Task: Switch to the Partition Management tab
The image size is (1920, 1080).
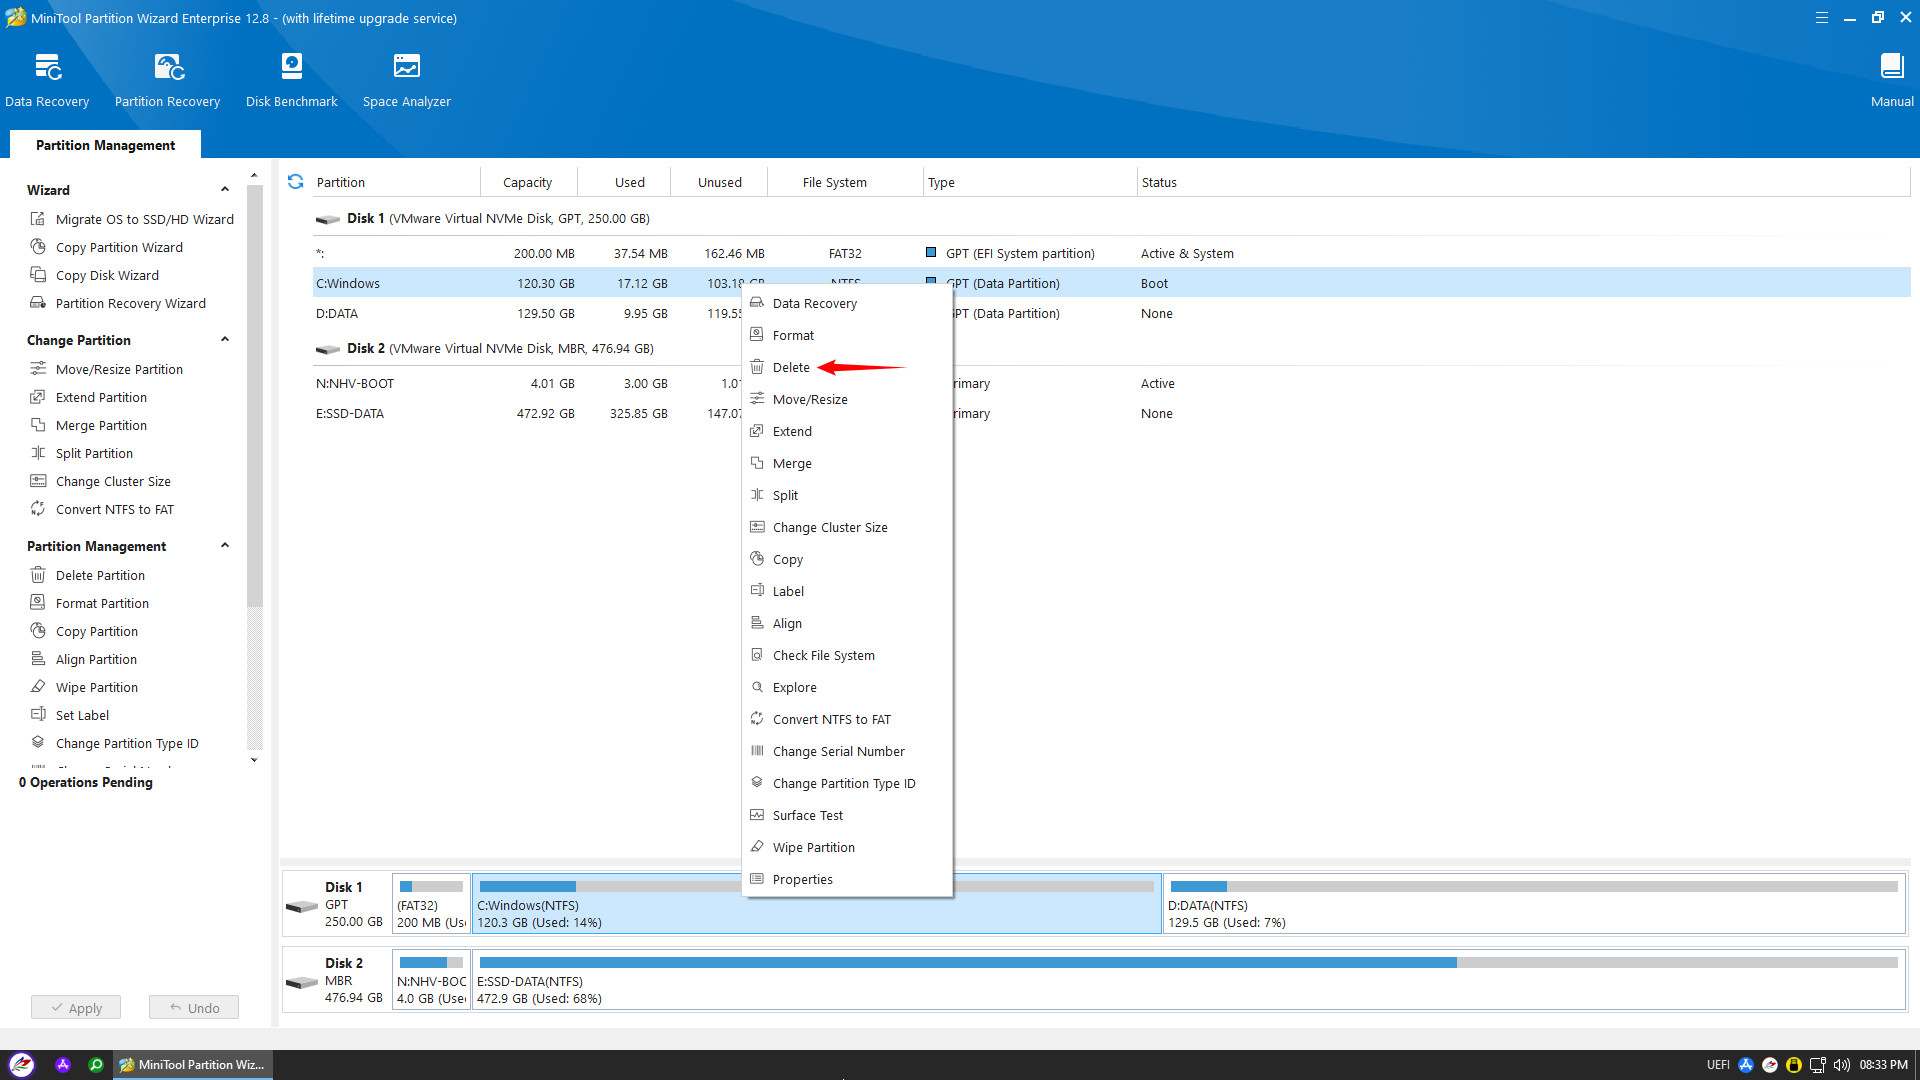Action: pos(105,145)
